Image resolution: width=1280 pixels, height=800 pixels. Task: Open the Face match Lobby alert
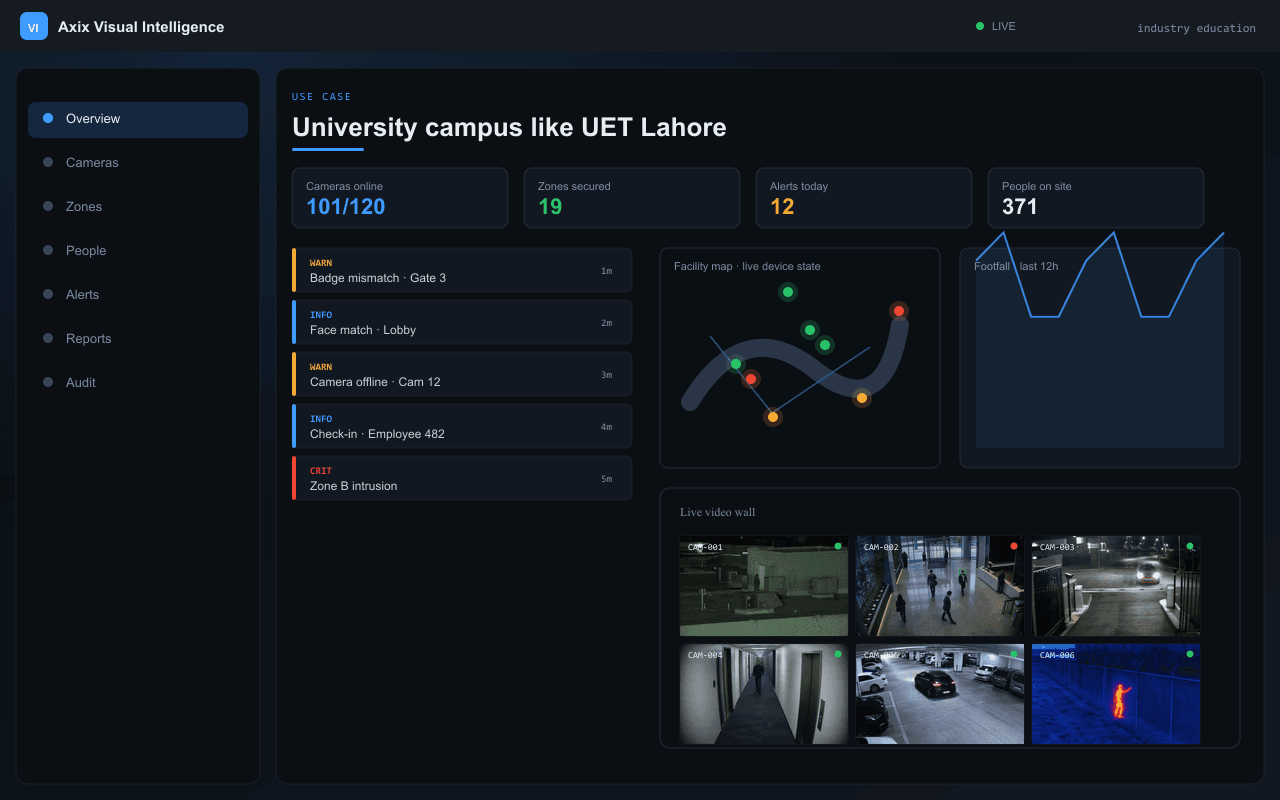pyautogui.click(x=462, y=322)
